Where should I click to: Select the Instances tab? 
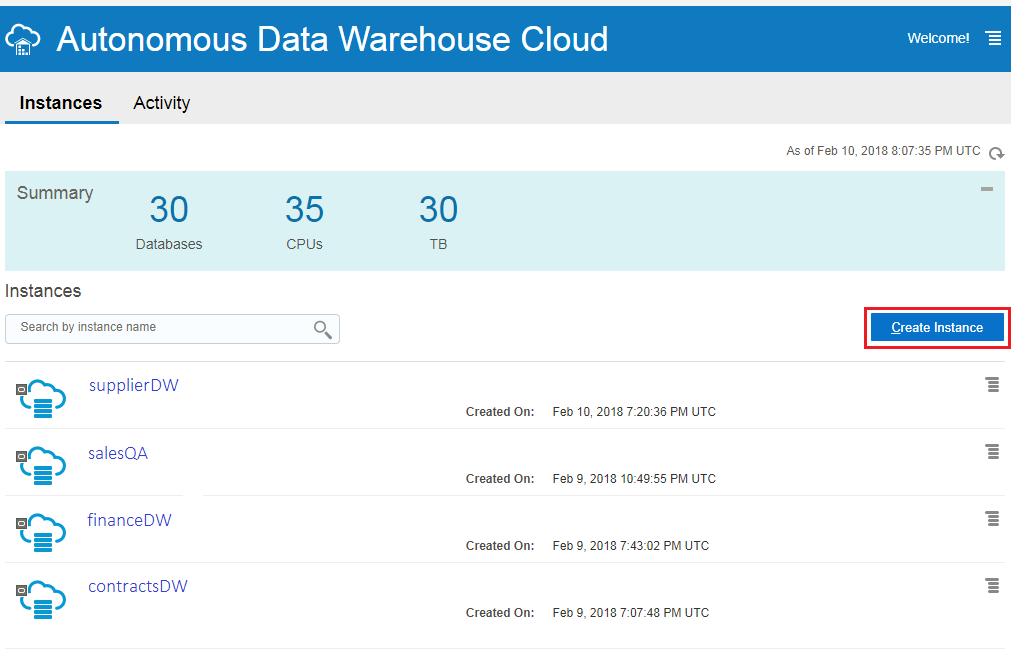click(x=61, y=103)
